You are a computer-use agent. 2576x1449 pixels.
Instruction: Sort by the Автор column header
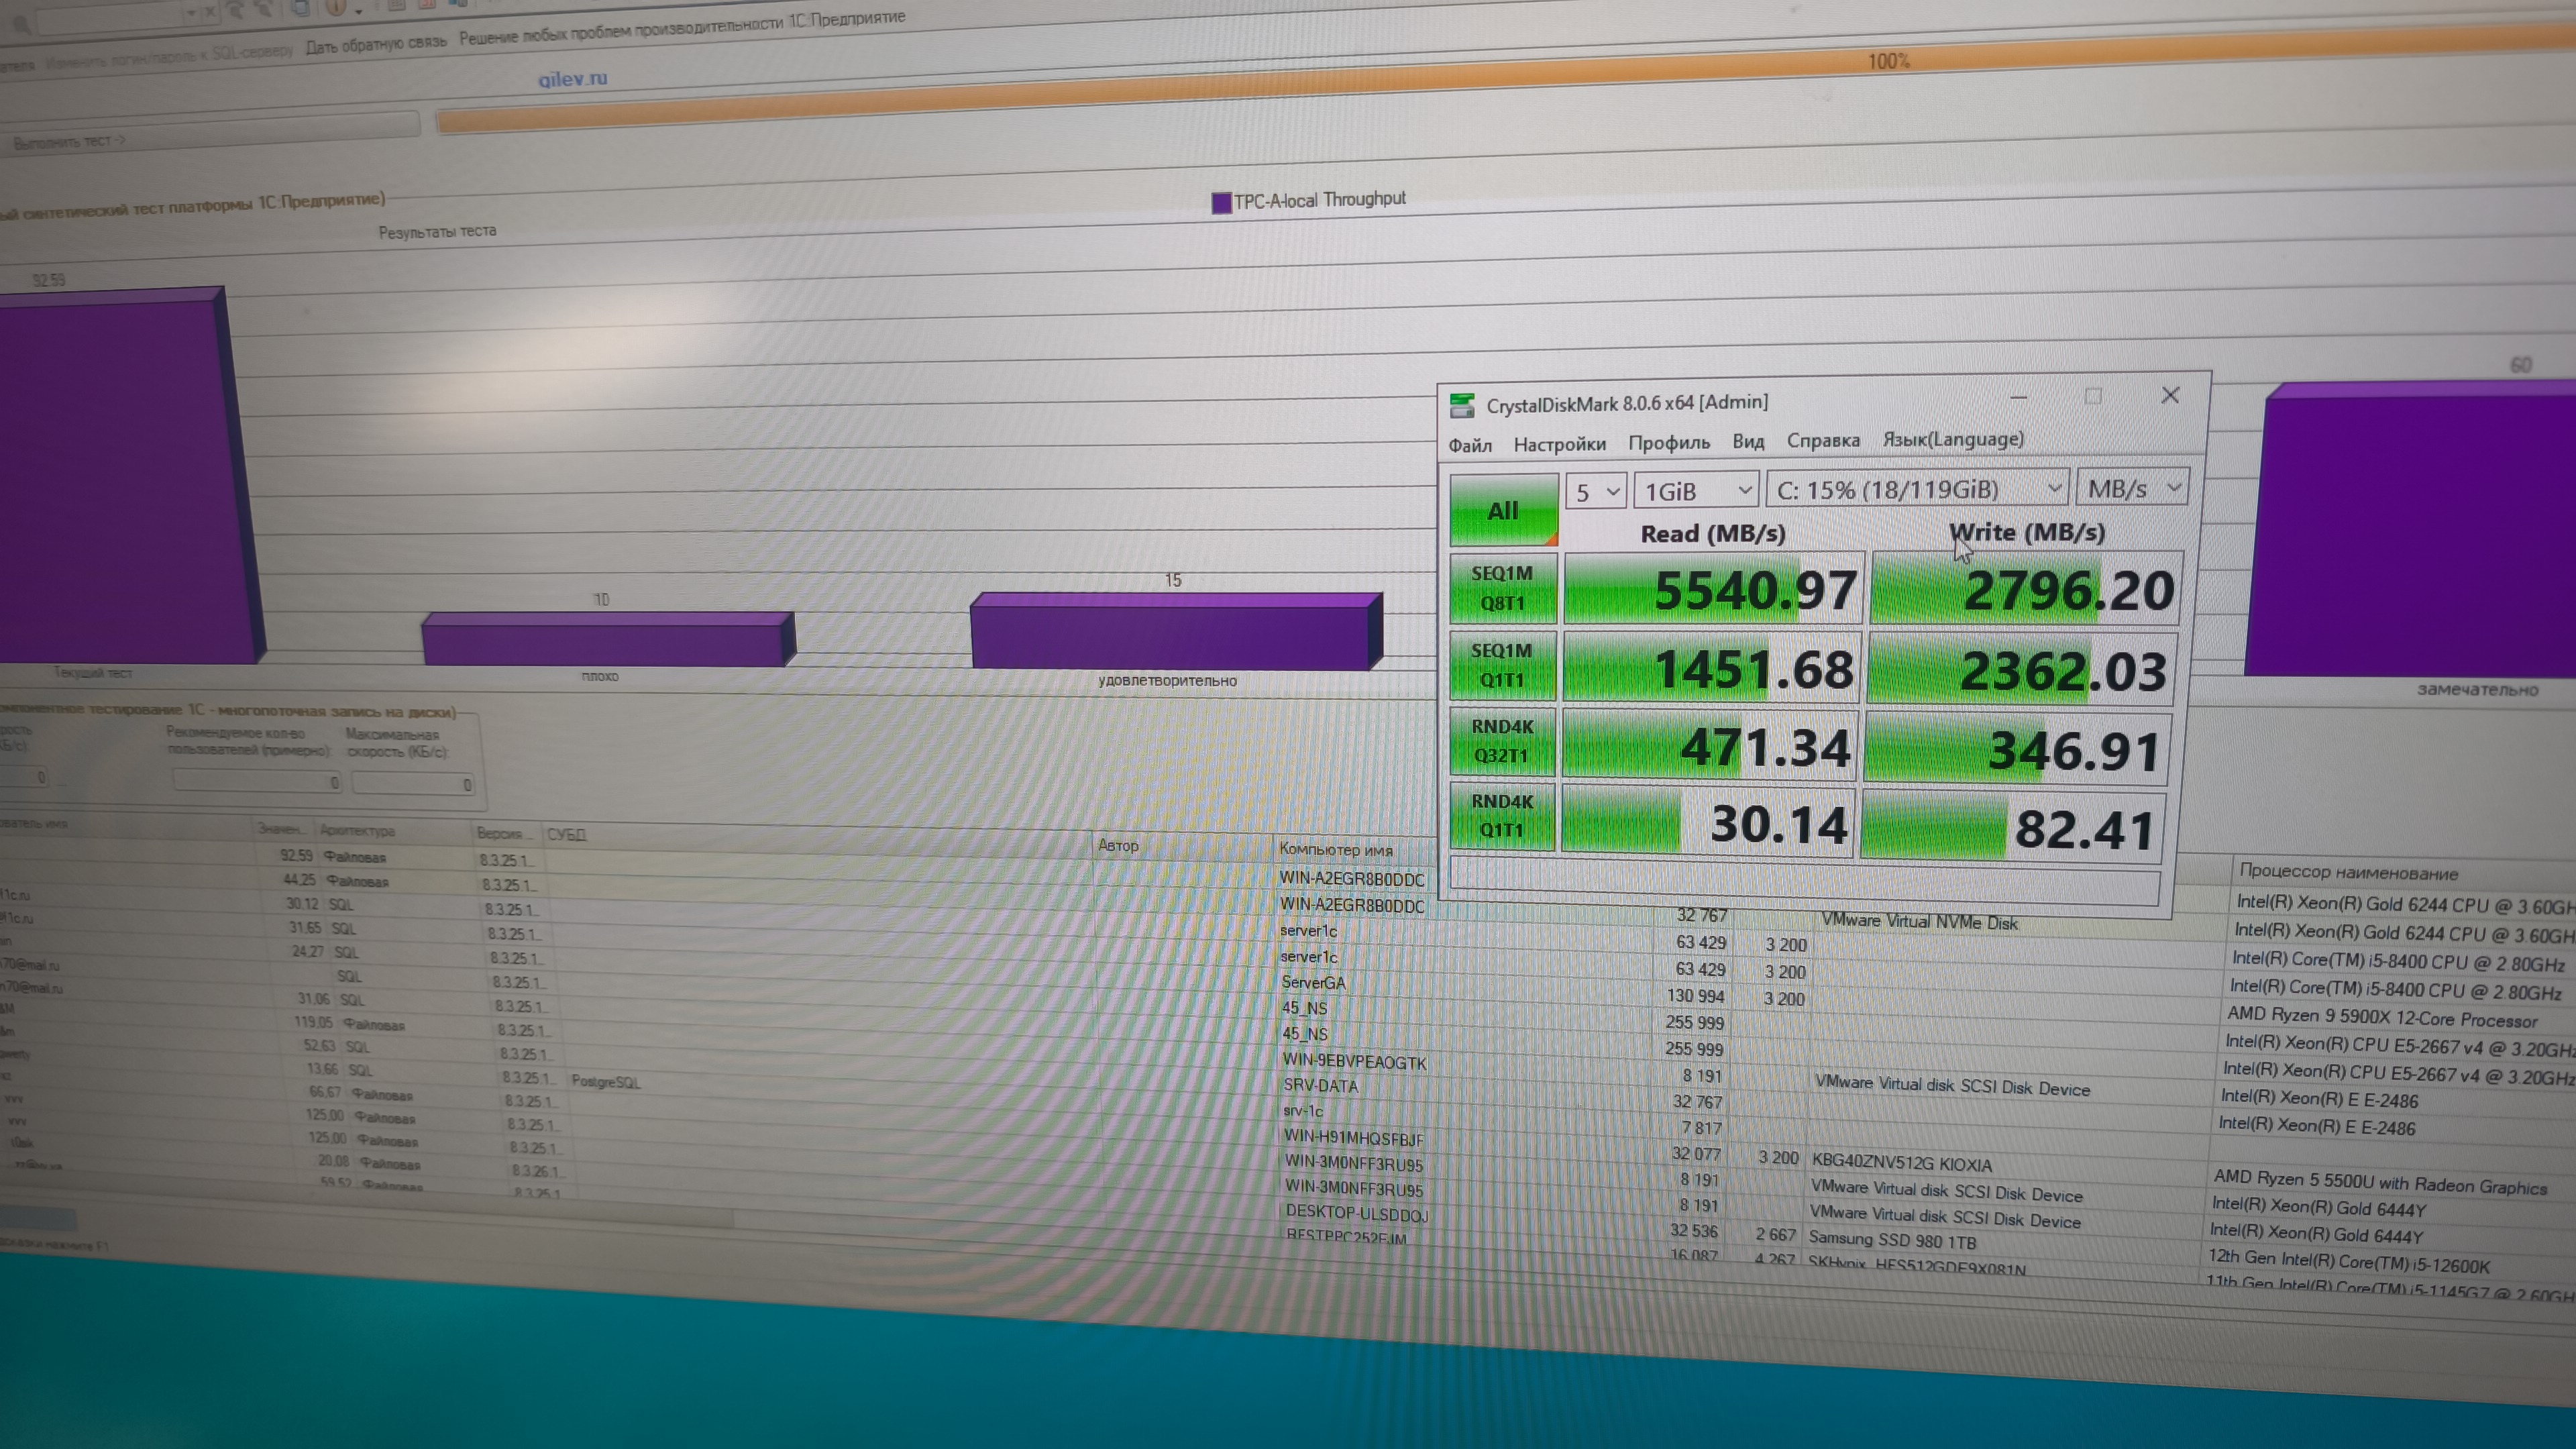(x=1118, y=845)
